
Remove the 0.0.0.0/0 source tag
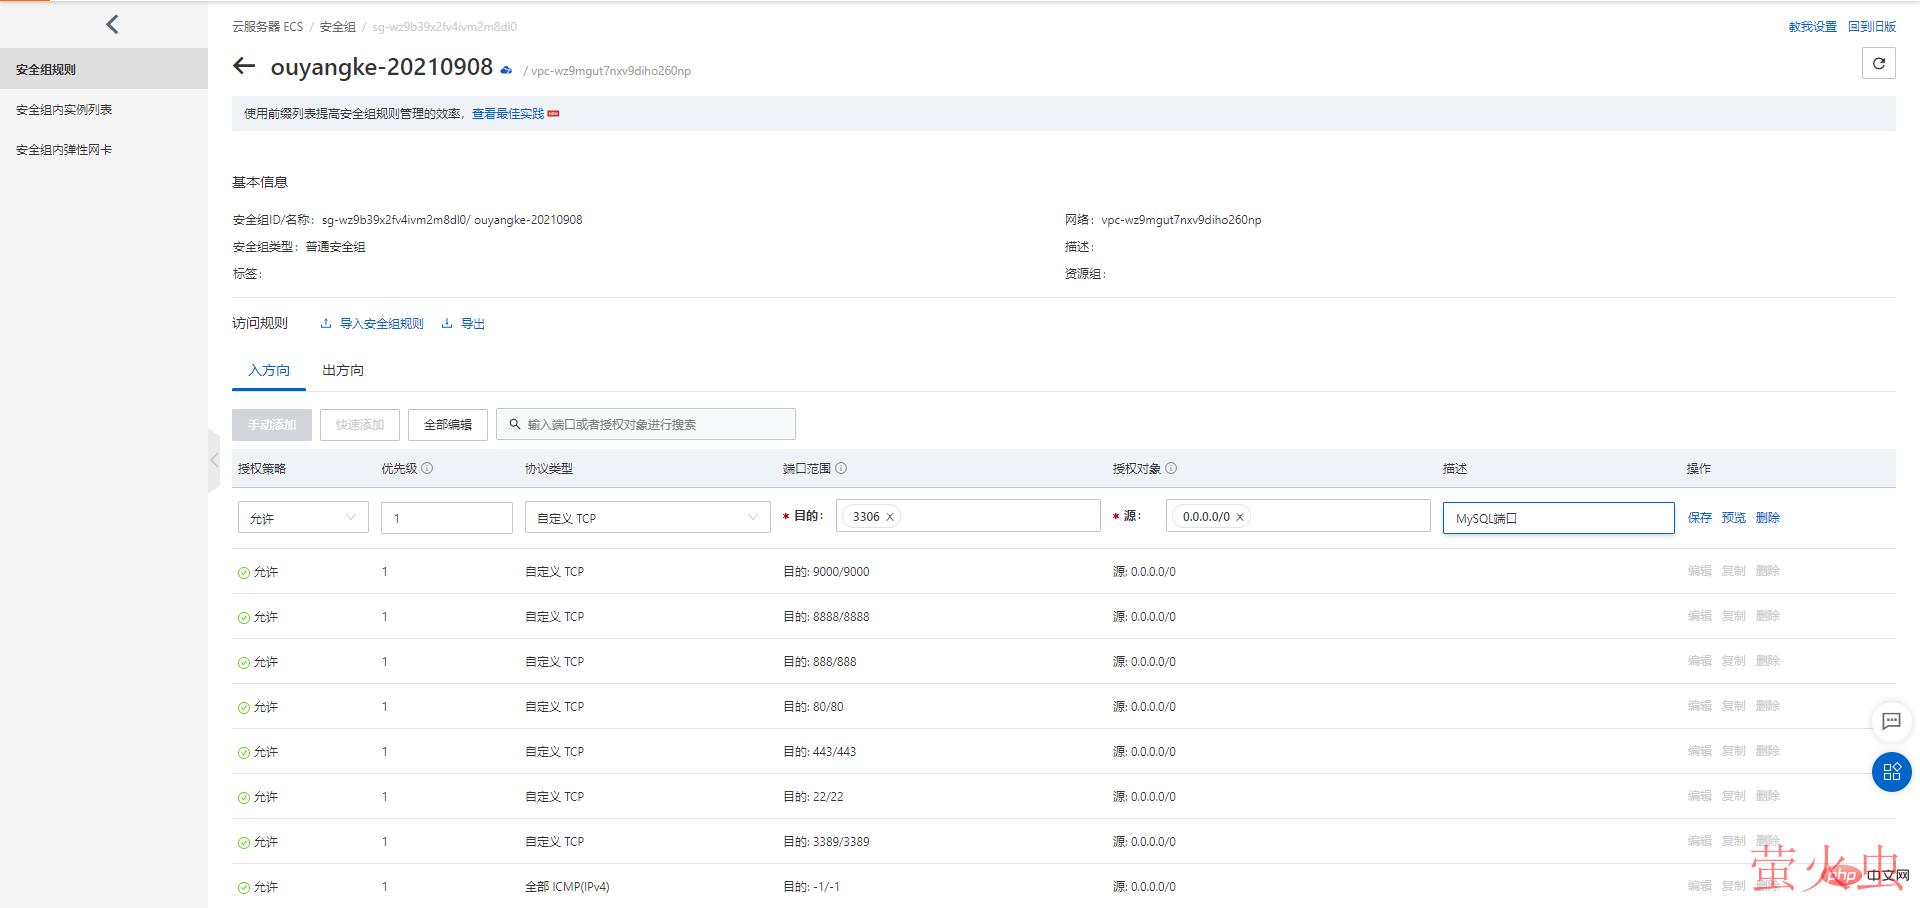[x=1240, y=517]
